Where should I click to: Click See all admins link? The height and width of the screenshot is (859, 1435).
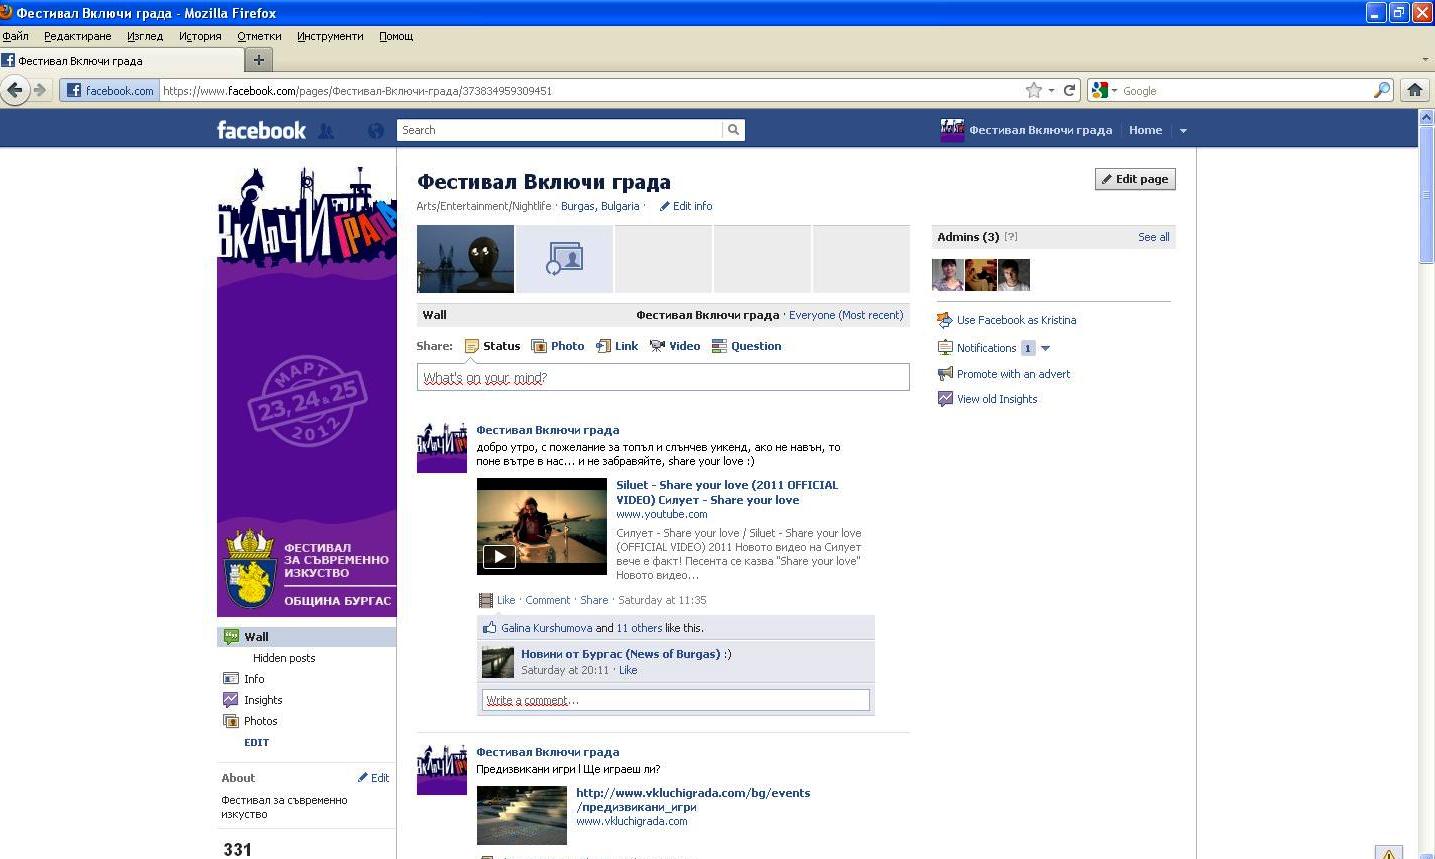tap(1153, 237)
